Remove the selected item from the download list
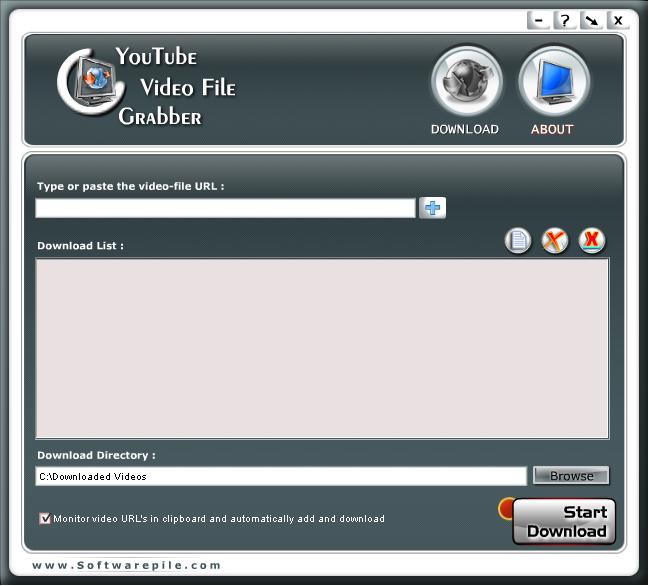The height and width of the screenshot is (586, 649). 555,240
